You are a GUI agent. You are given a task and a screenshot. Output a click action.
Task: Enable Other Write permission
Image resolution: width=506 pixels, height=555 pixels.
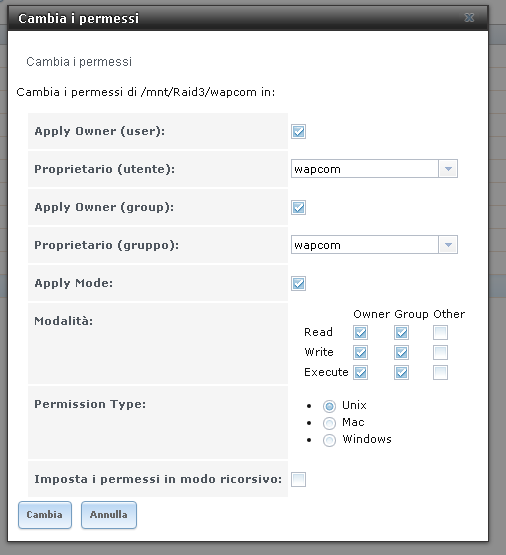[x=440, y=353]
